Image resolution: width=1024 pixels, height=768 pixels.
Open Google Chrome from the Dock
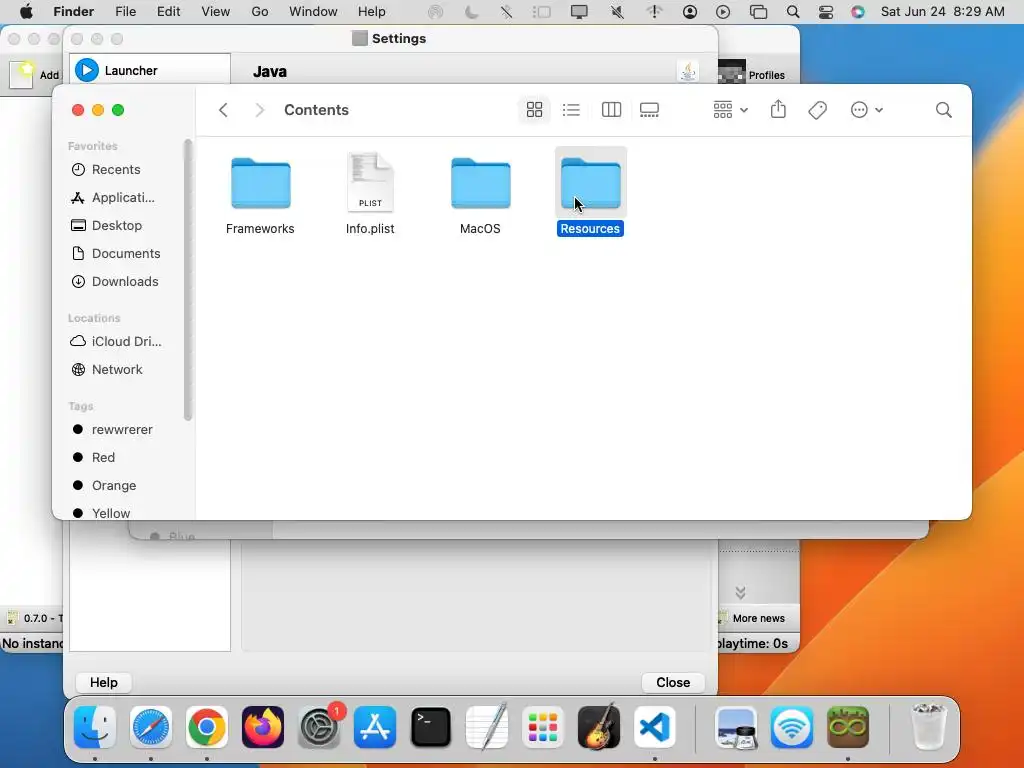point(206,727)
